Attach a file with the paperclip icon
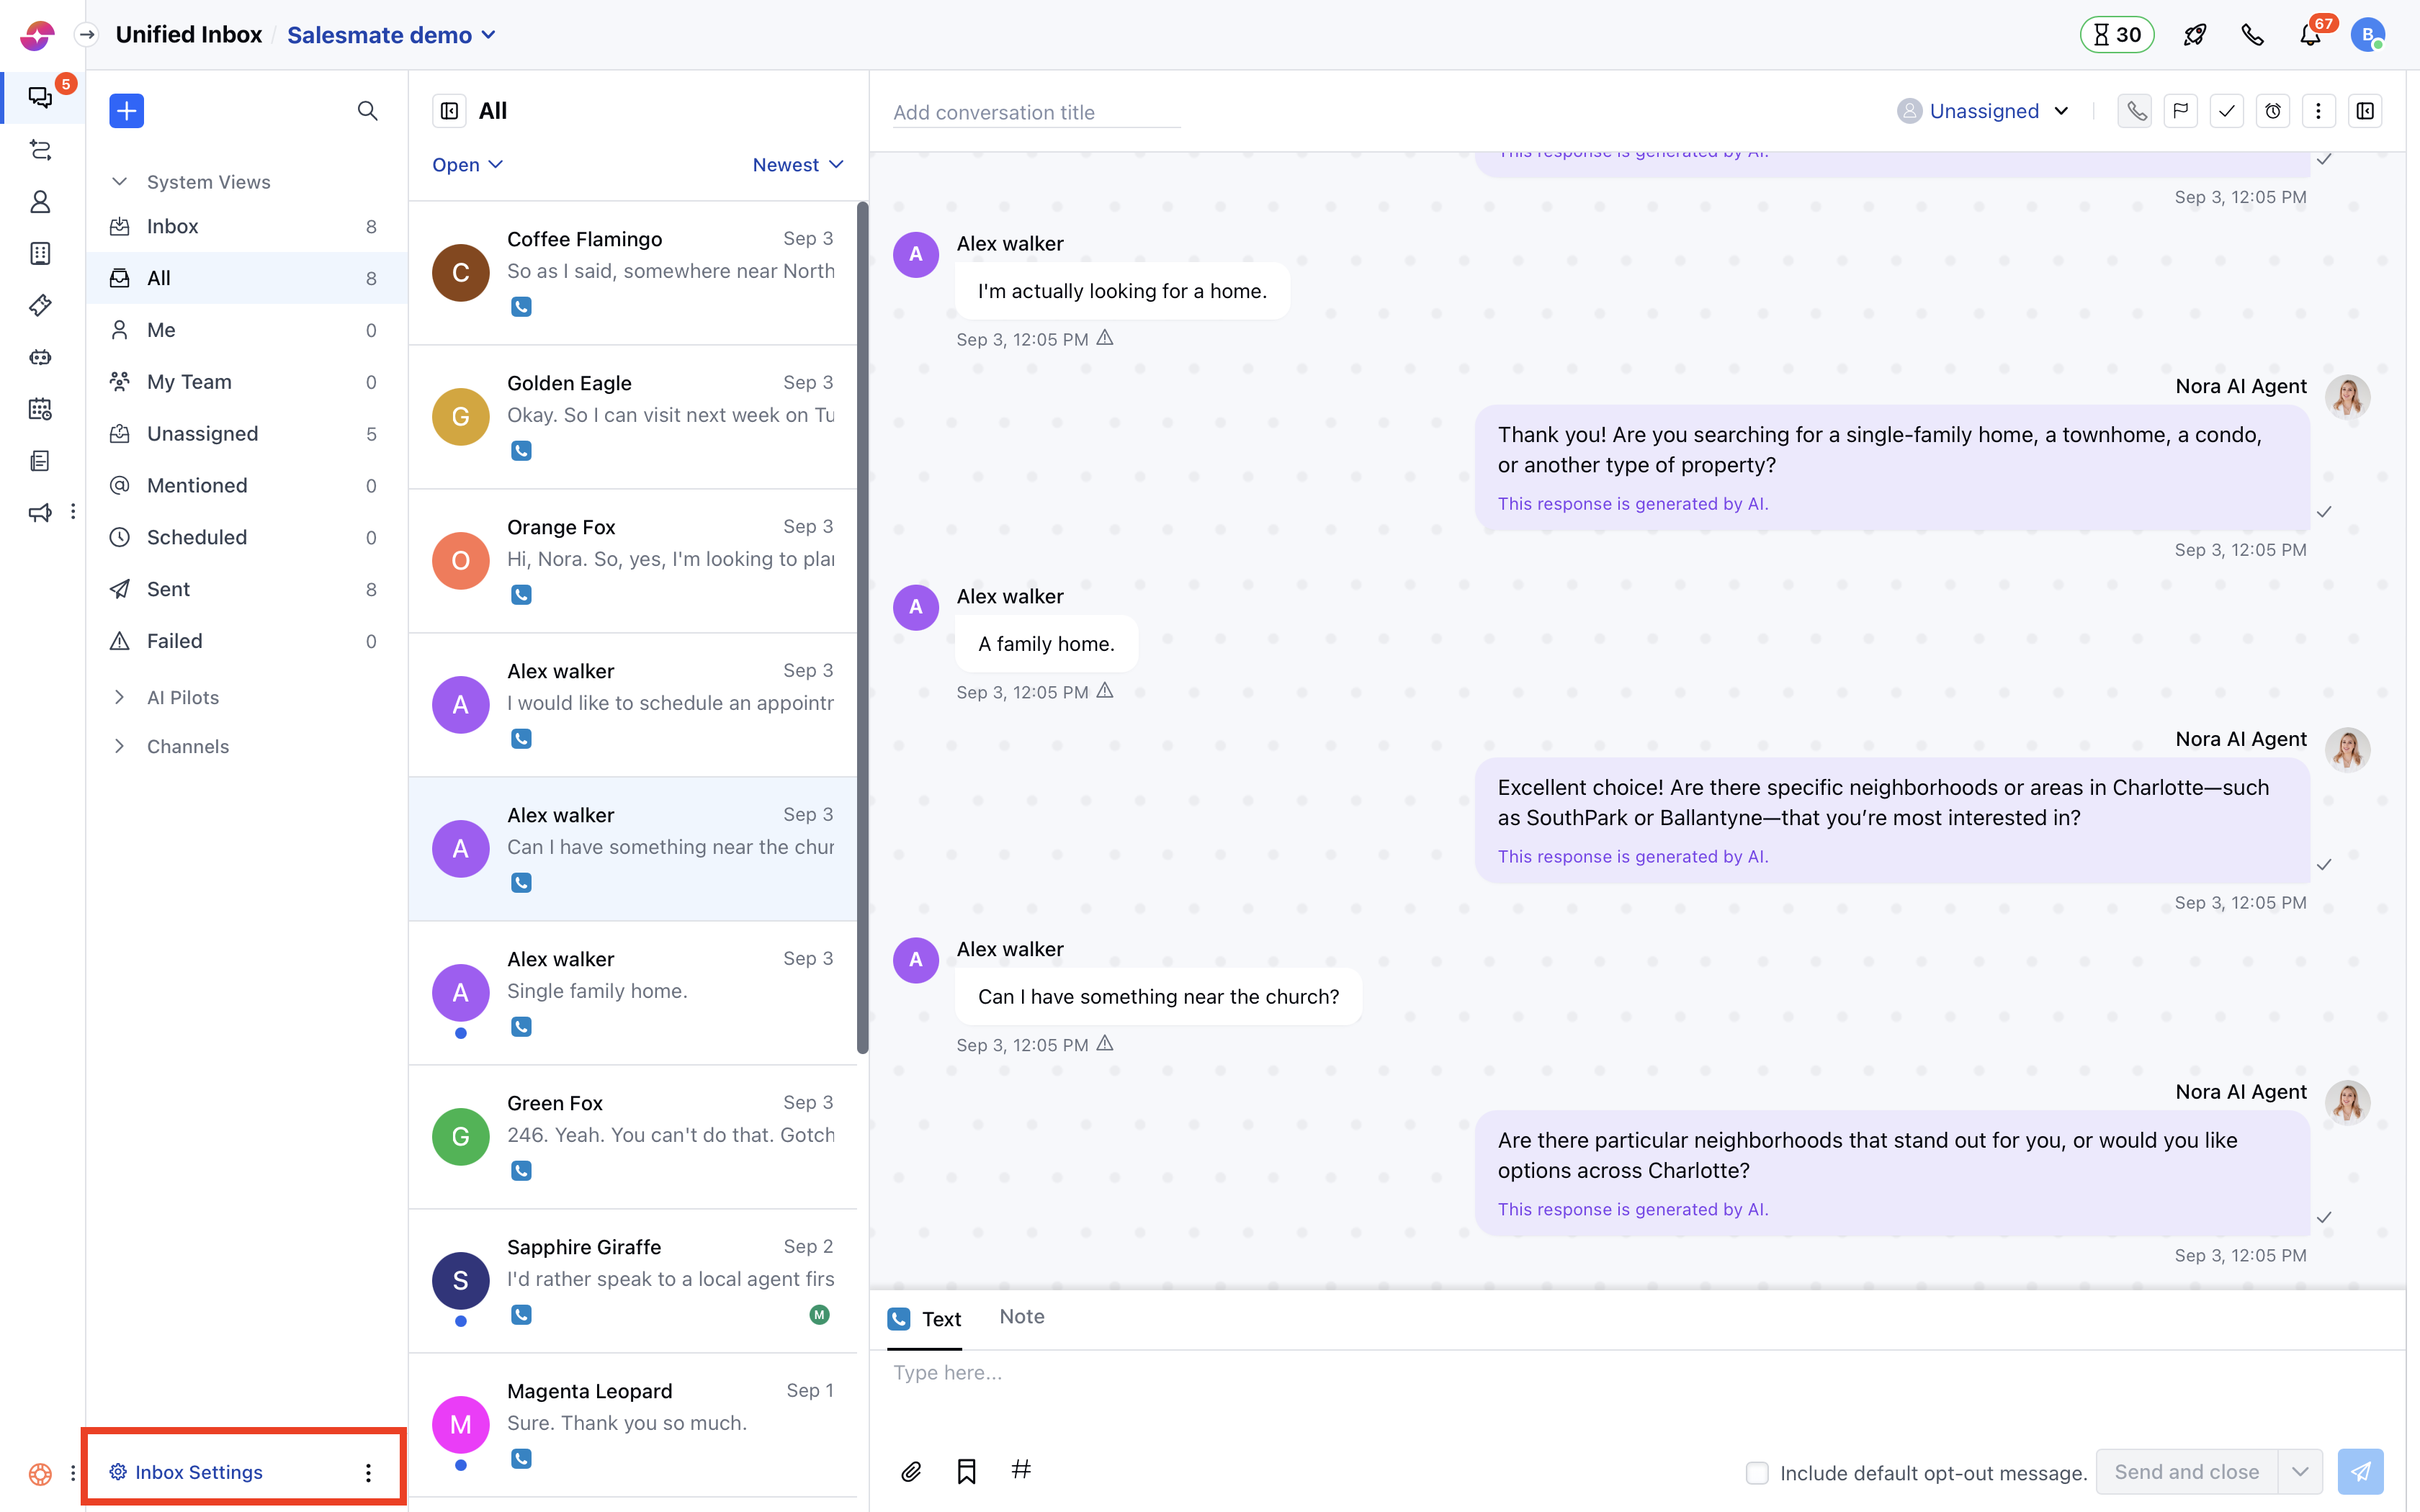This screenshot has width=2420, height=1512. (910, 1470)
